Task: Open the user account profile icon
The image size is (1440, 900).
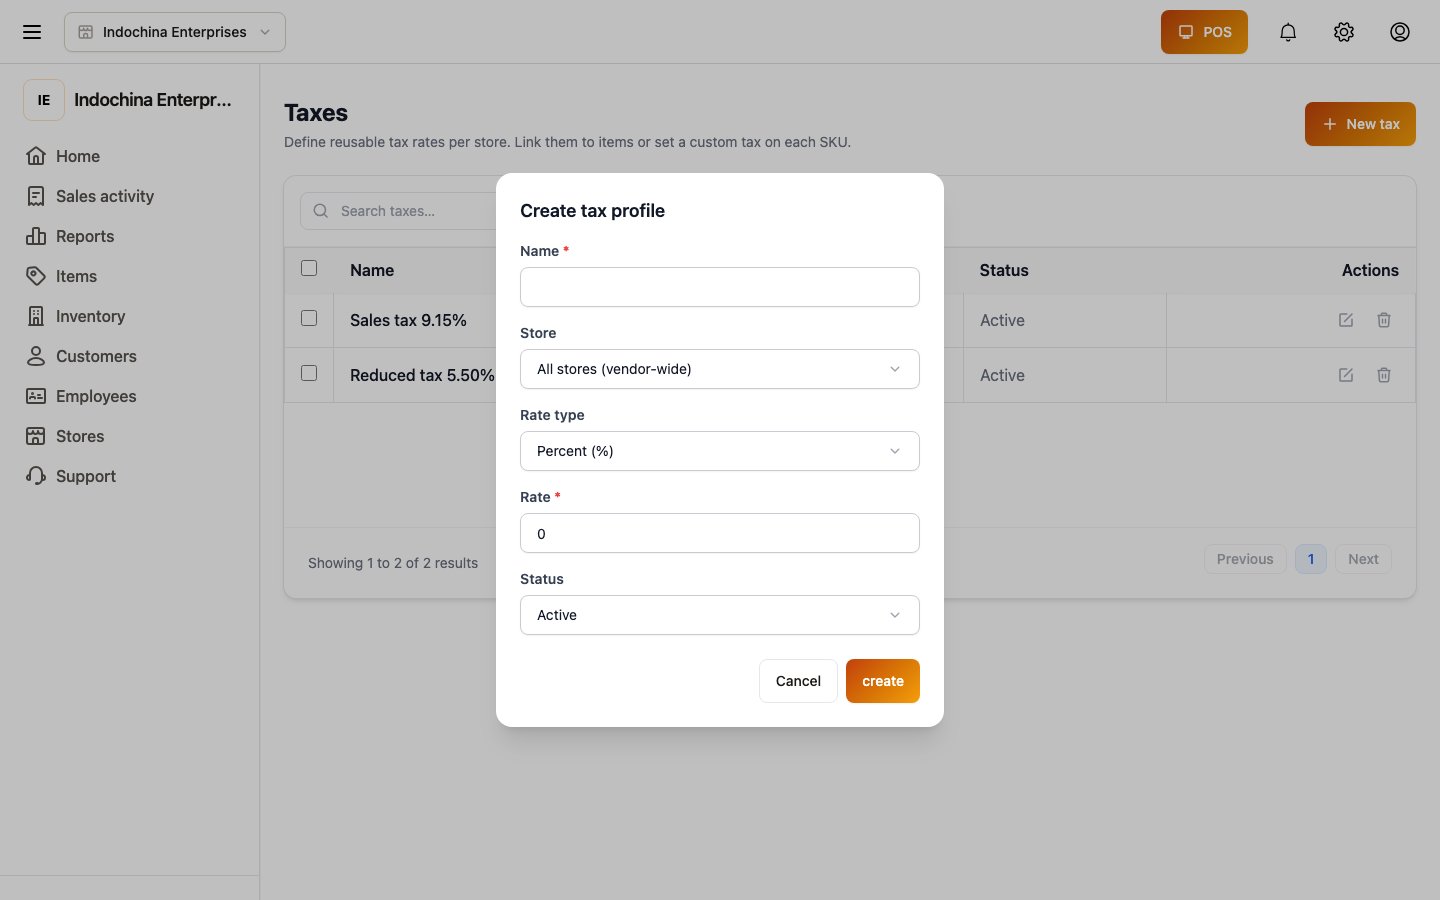Action: (1400, 32)
